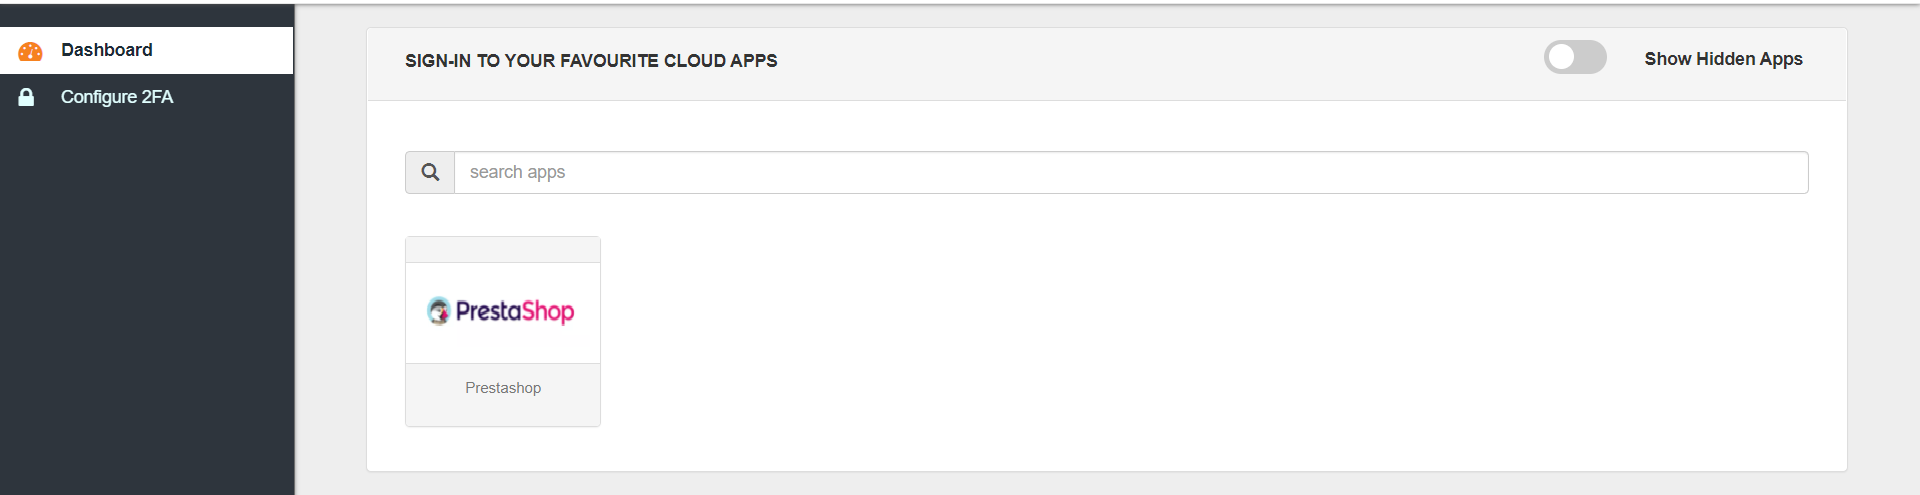
Task: Enable the Show Hidden Apps switch
Action: (x=1575, y=58)
